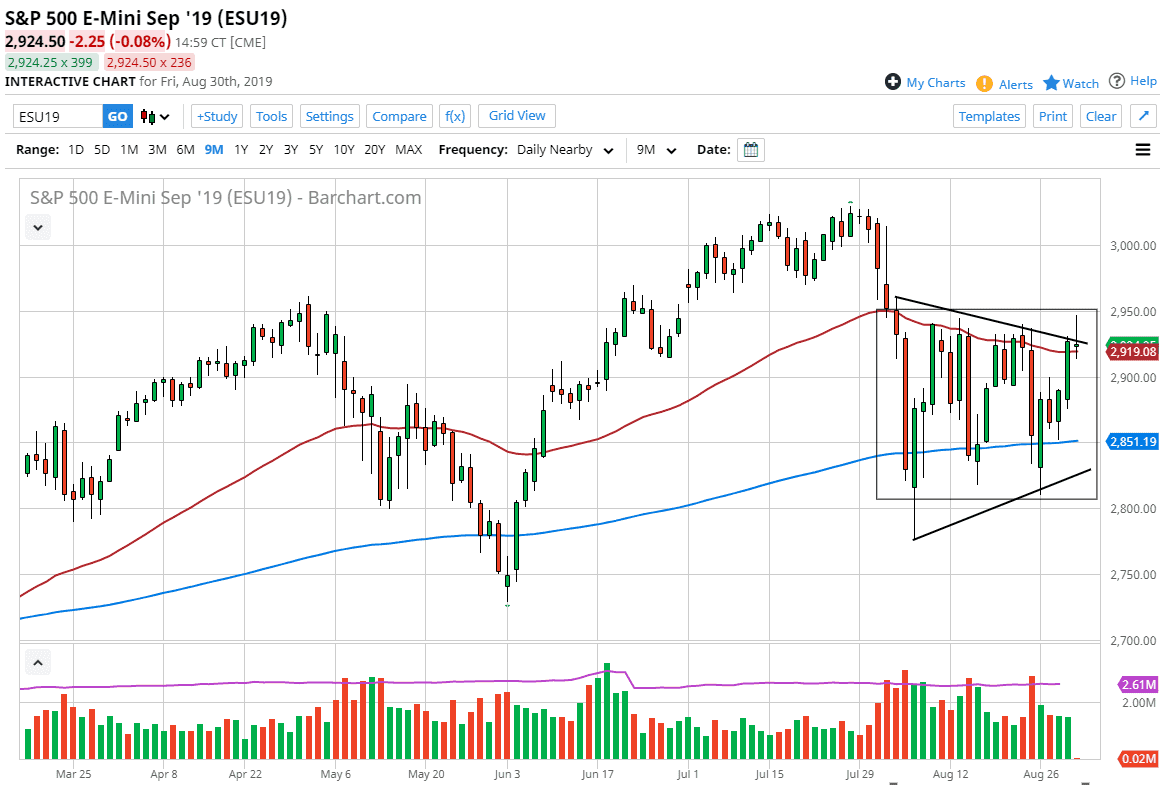Open My Charts via circle-plus icon

(x=893, y=83)
